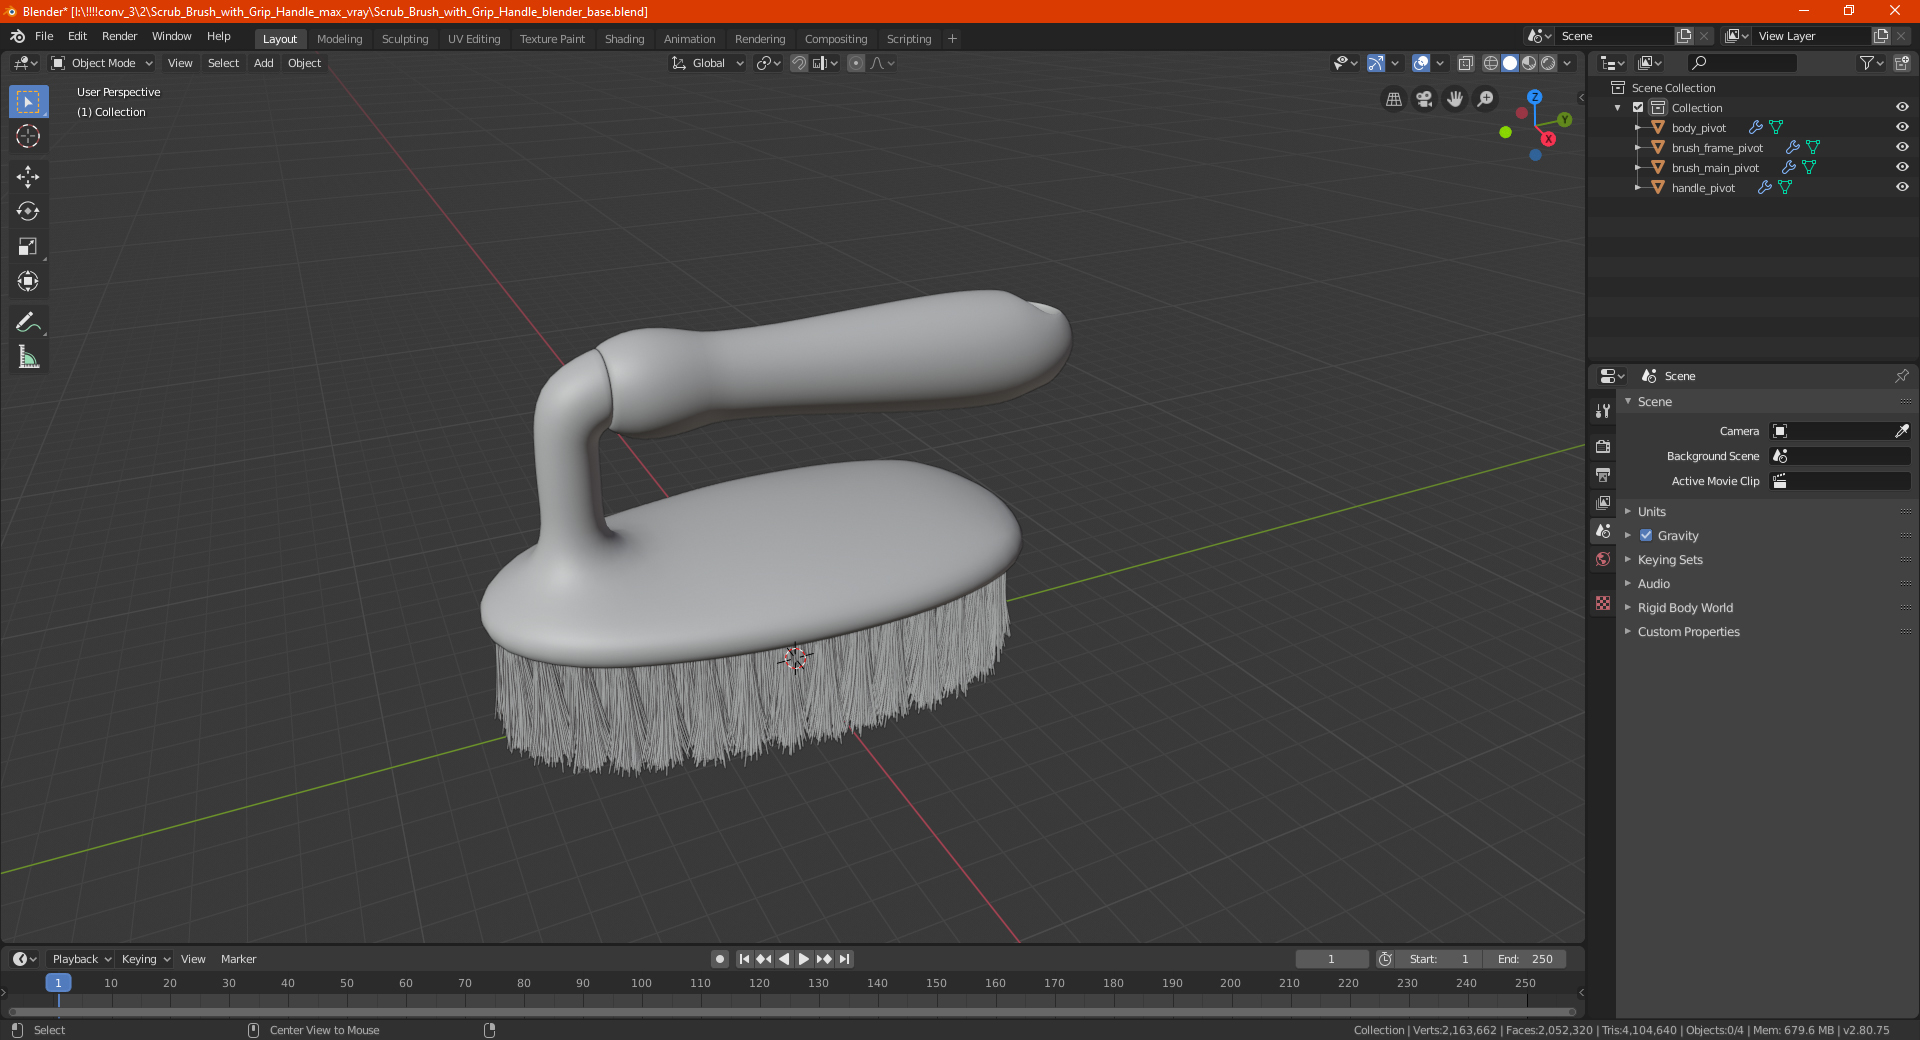Select the Rotate tool

coord(28,211)
